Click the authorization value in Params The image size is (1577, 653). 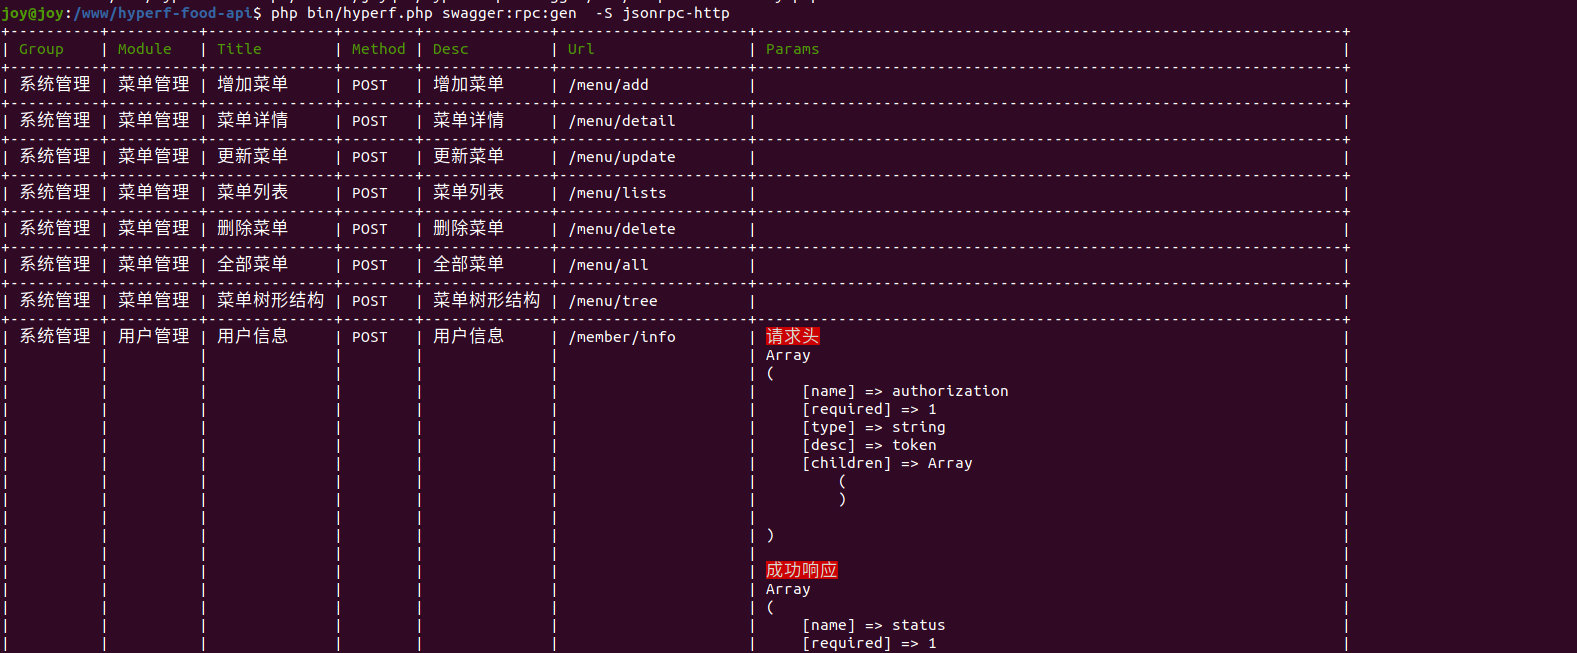coord(949,391)
